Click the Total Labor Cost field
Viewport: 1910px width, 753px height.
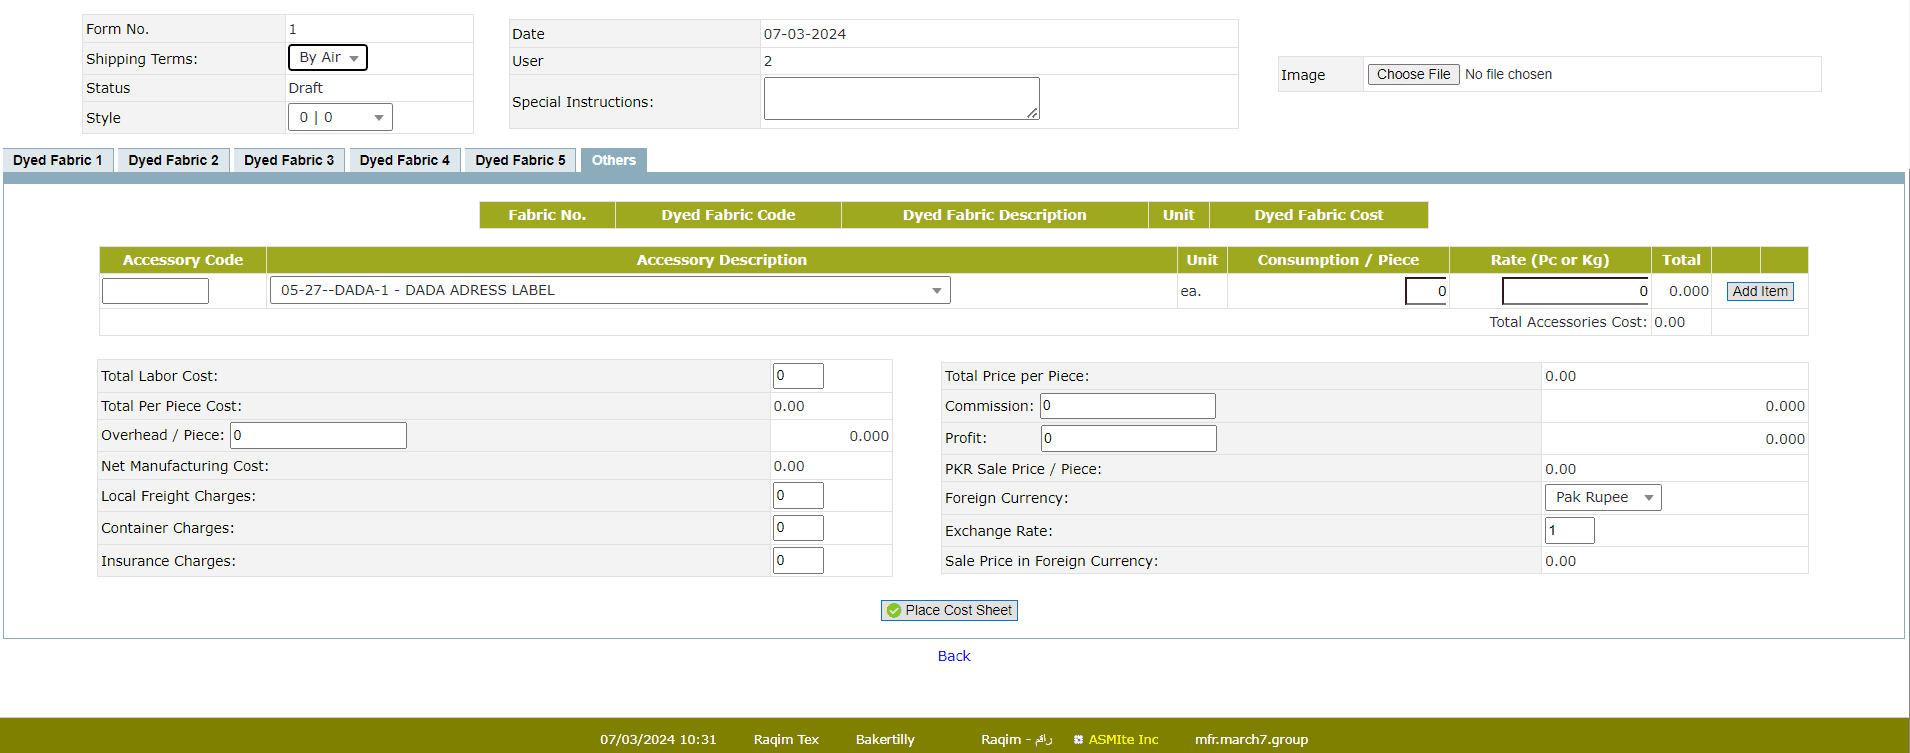coord(798,376)
